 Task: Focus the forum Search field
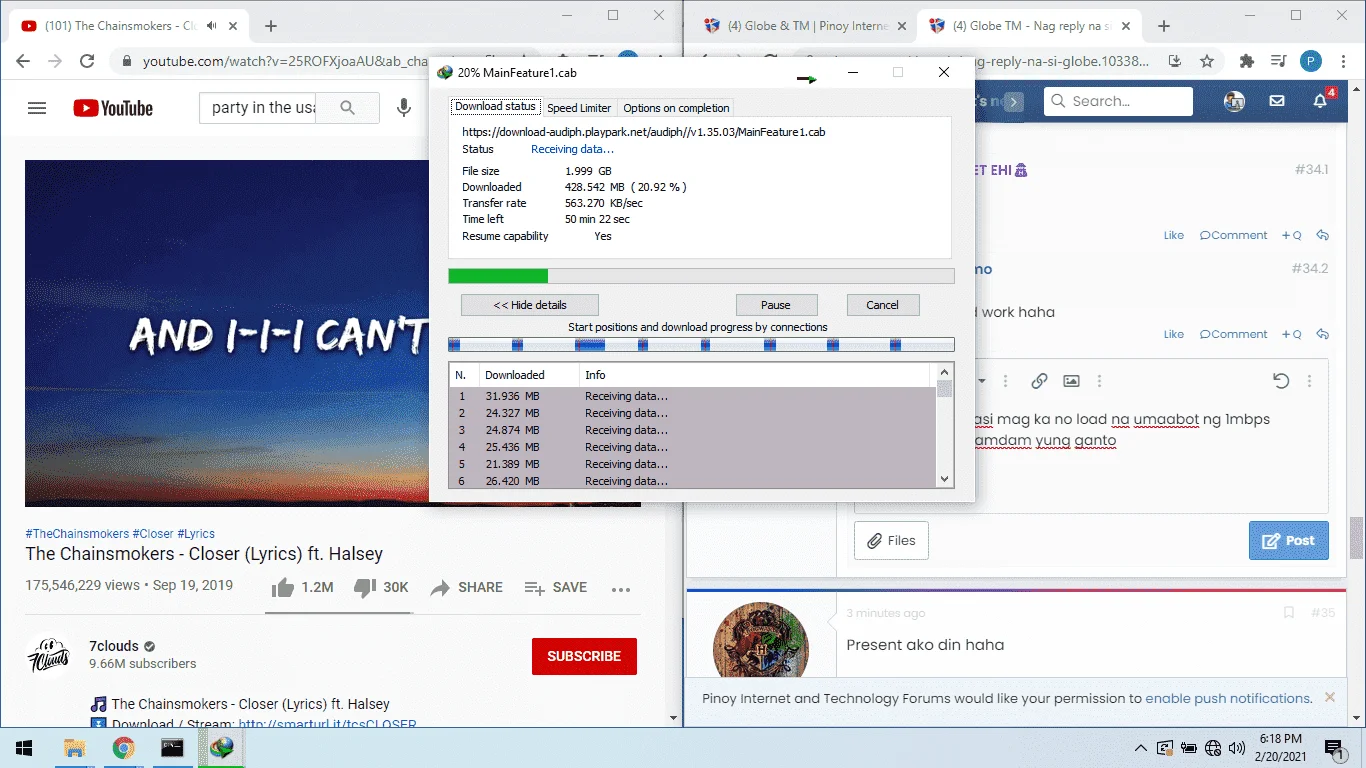tap(1118, 101)
